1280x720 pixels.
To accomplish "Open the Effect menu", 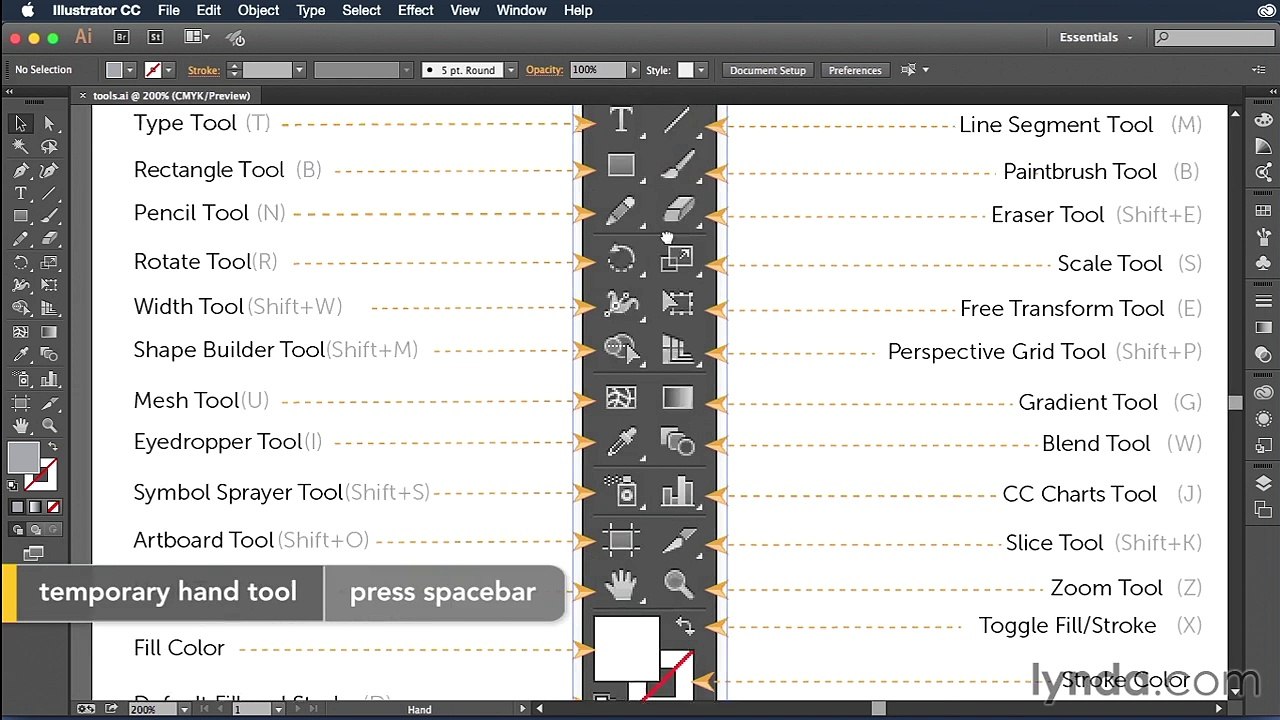I will click(x=415, y=10).
